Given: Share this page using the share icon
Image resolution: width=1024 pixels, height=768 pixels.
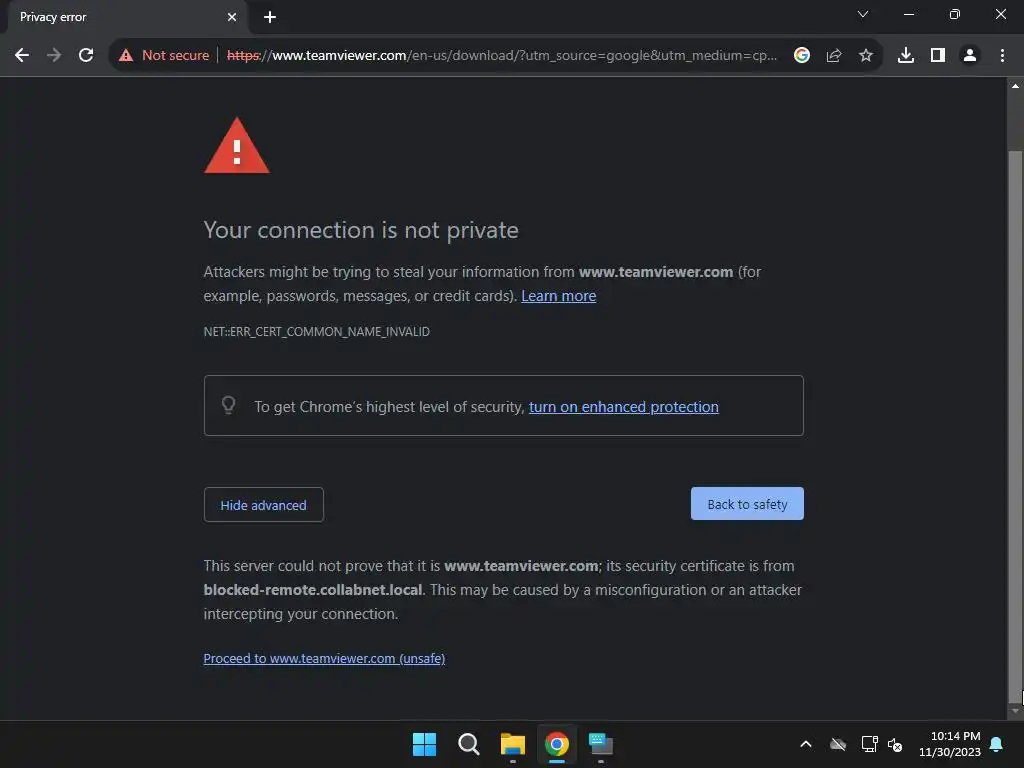Looking at the screenshot, I should click(x=834, y=56).
